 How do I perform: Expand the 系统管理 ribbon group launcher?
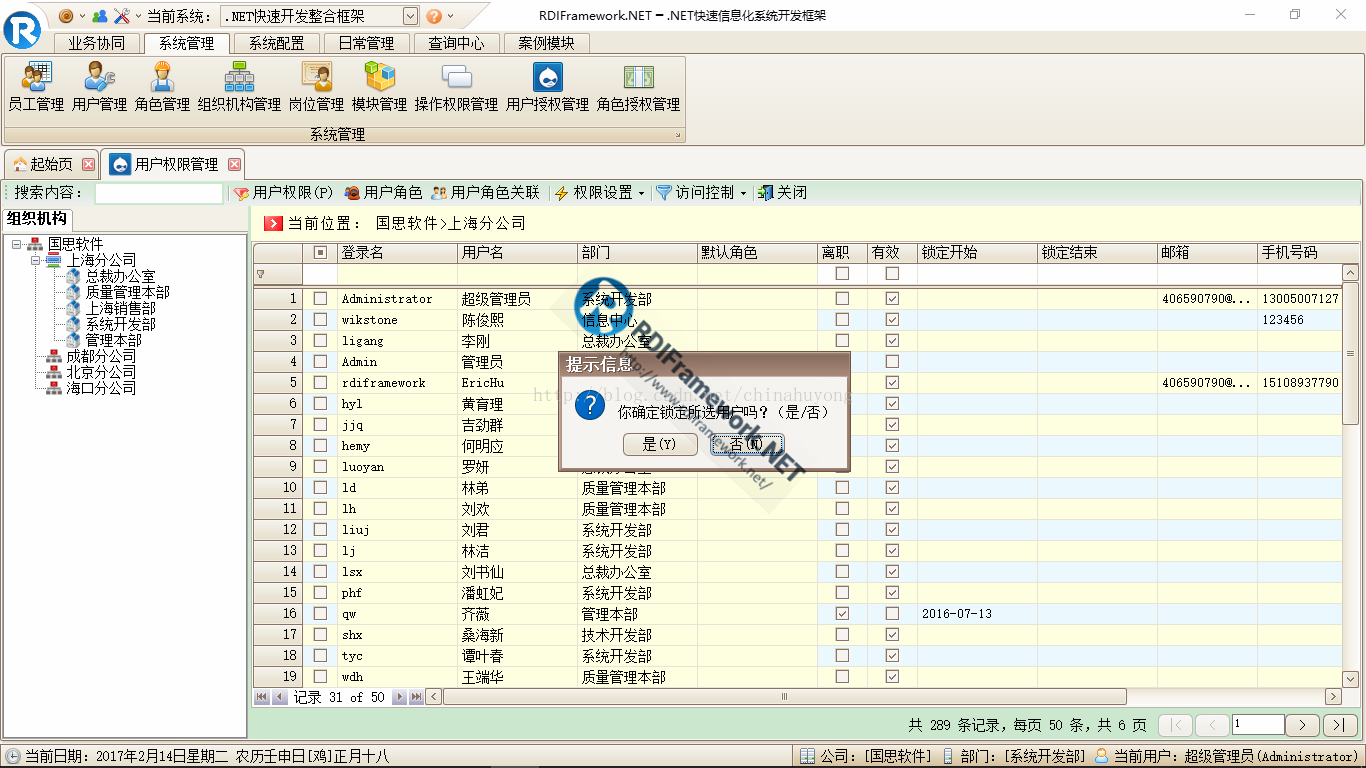tap(677, 135)
